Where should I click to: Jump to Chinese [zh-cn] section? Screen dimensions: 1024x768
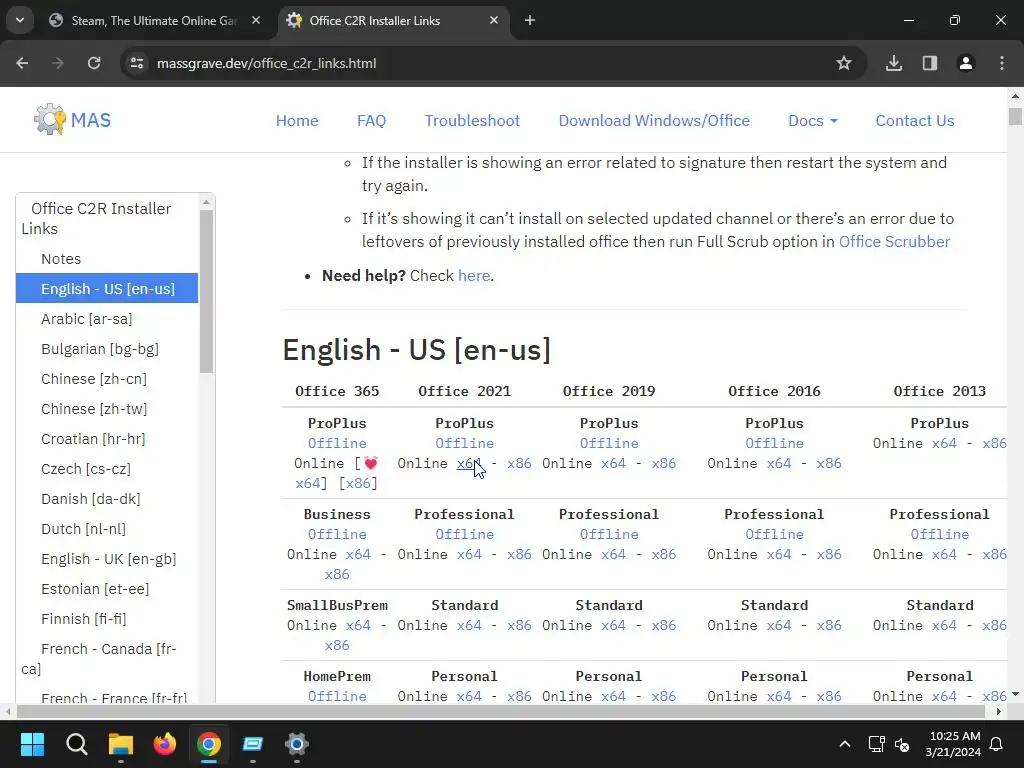click(x=94, y=379)
